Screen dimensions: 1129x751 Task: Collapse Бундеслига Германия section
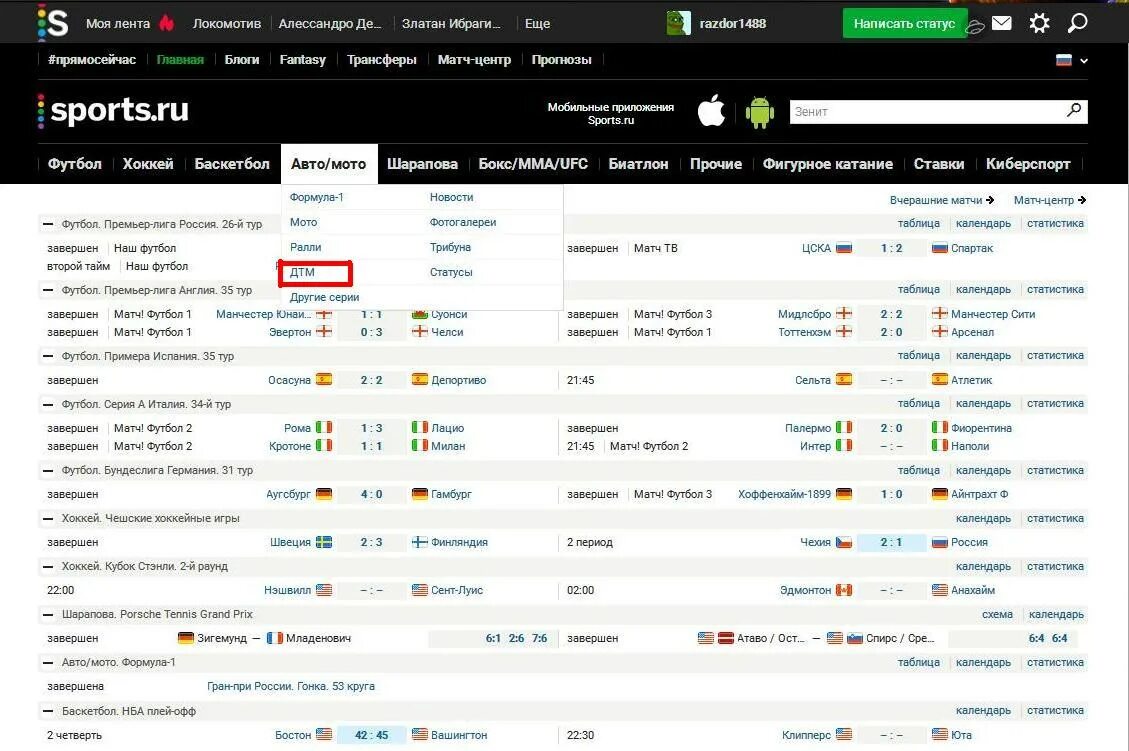[x=48, y=470]
